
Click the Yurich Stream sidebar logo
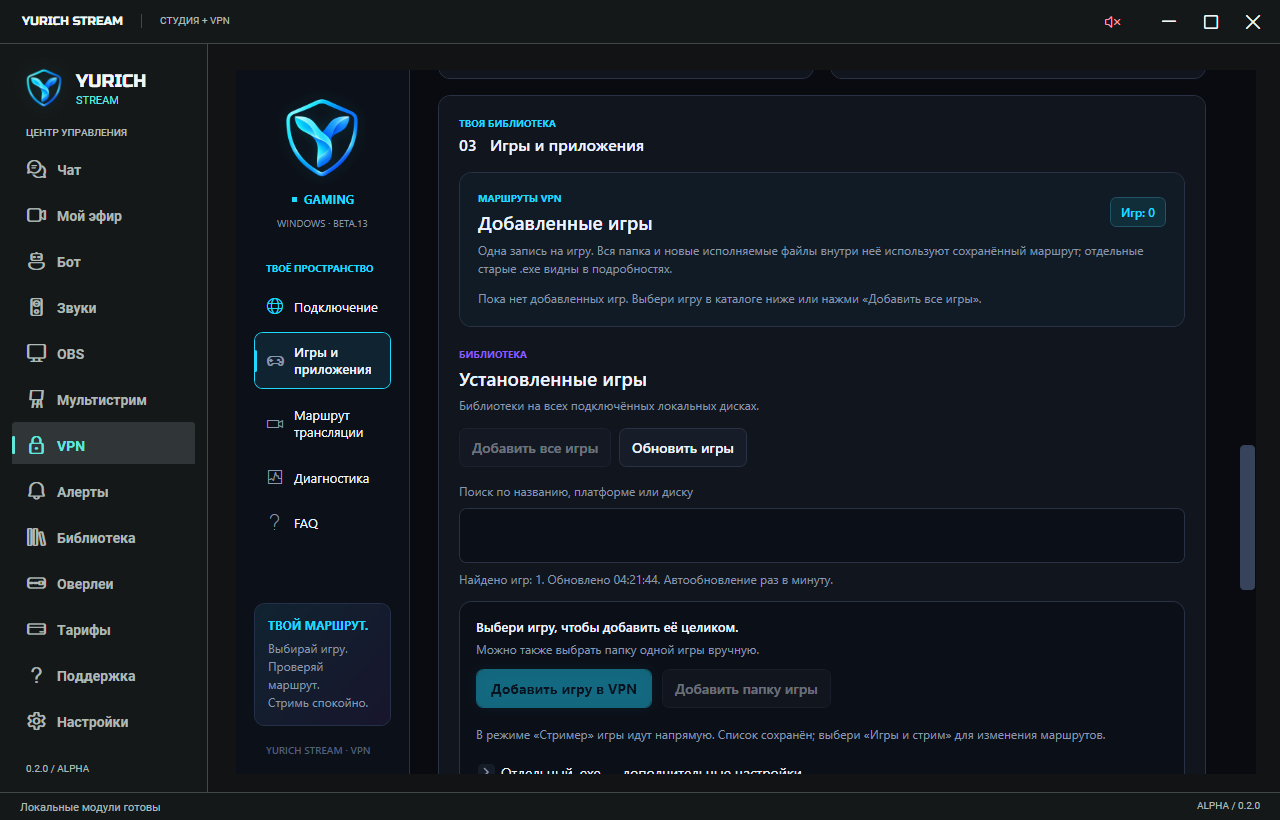[x=44, y=88]
